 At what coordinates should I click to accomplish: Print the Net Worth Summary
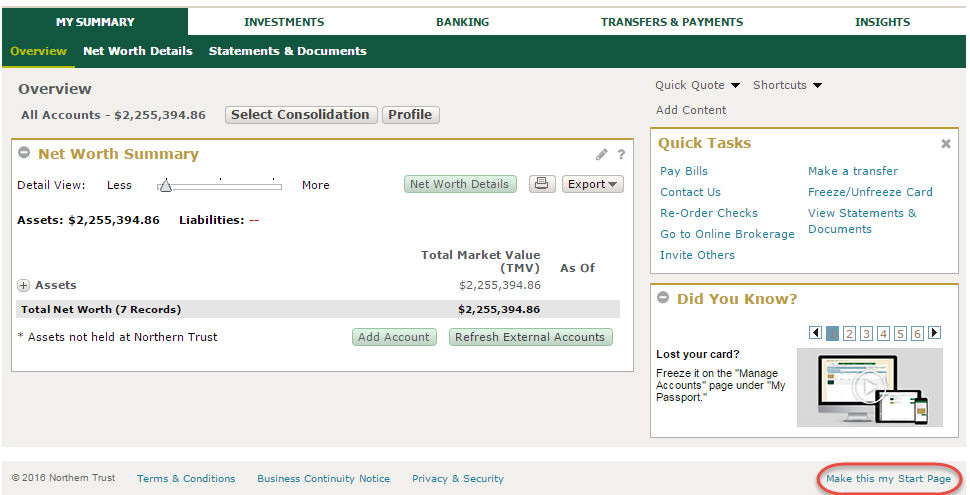[x=541, y=184]
